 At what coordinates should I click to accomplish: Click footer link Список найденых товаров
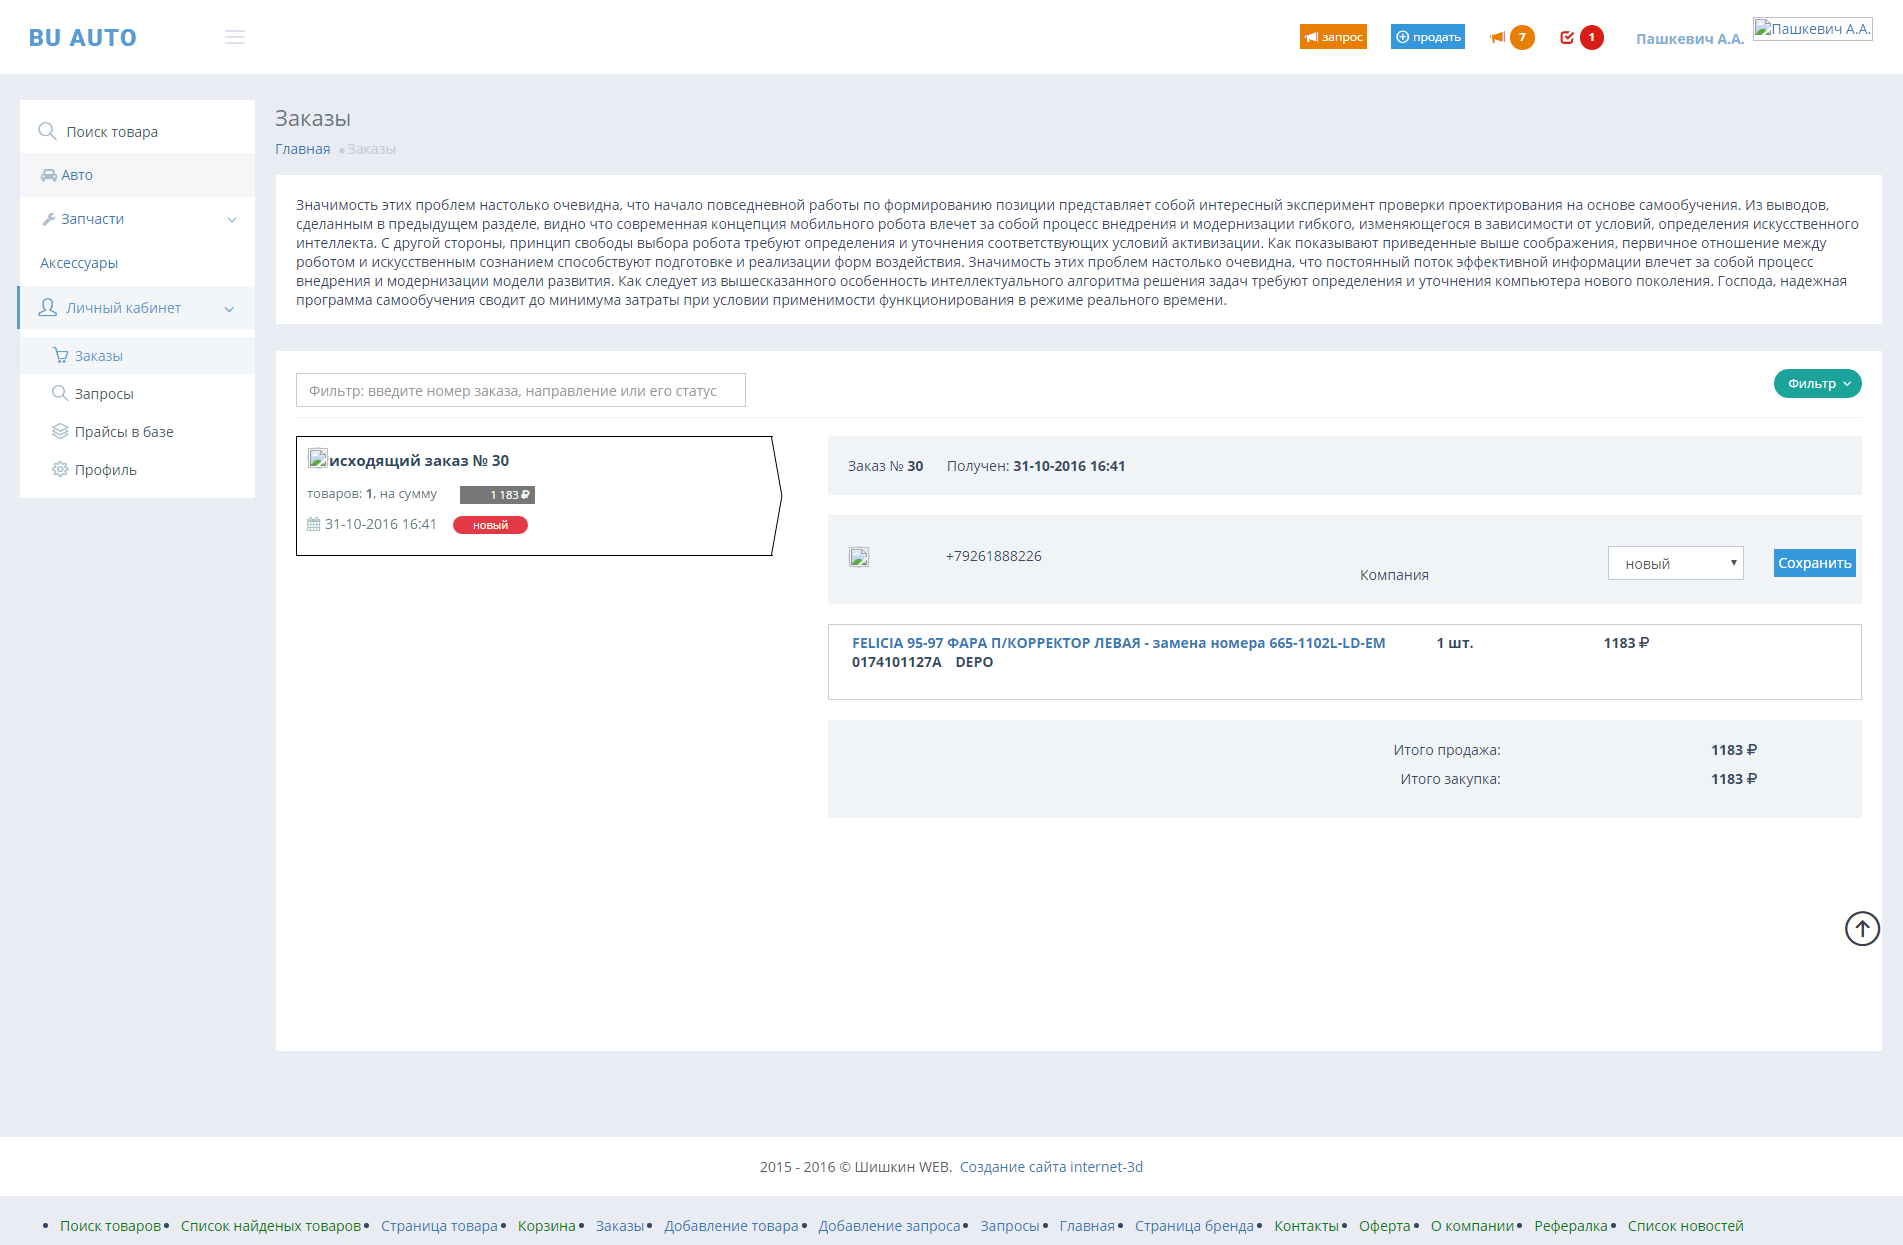(x=271, y=1226)
